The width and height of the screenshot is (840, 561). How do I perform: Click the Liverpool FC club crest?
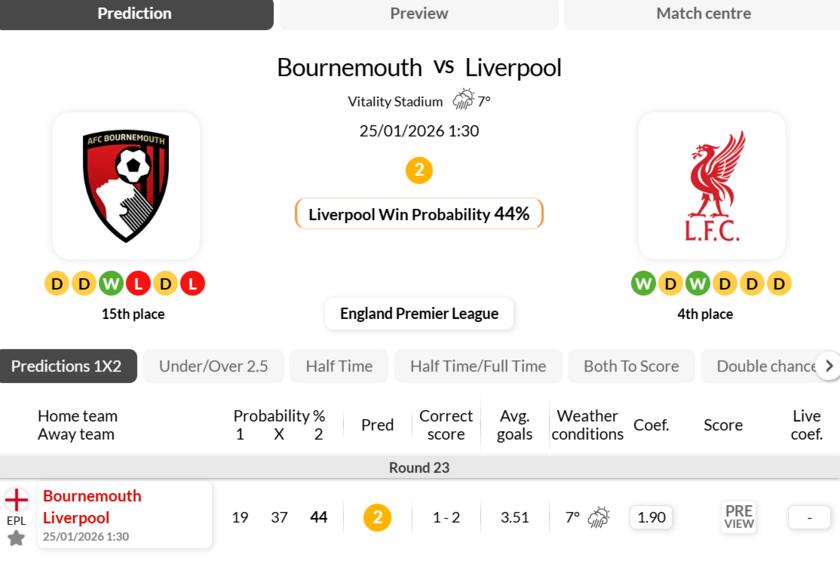coord(712,186)
